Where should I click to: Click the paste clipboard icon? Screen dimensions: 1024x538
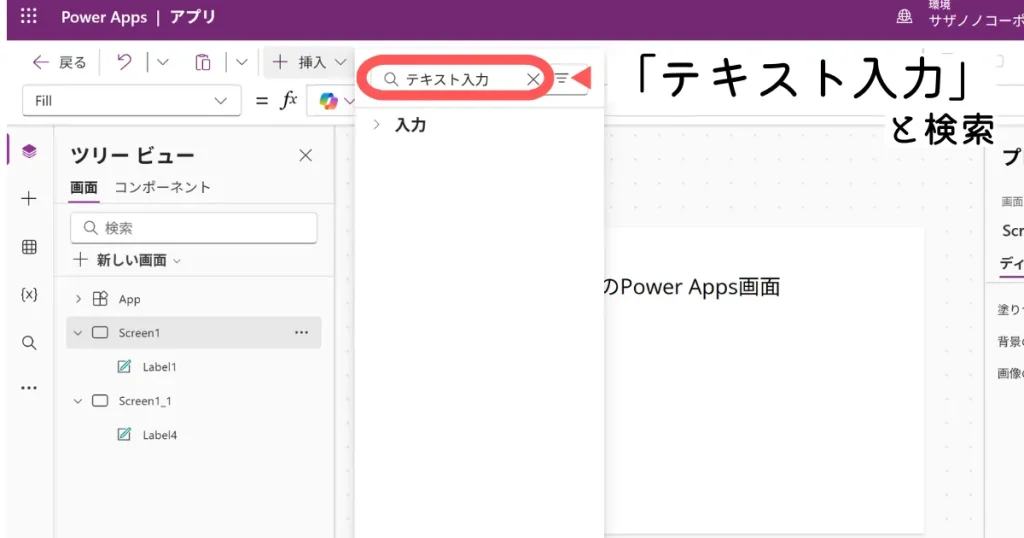(x=203, y=62)
